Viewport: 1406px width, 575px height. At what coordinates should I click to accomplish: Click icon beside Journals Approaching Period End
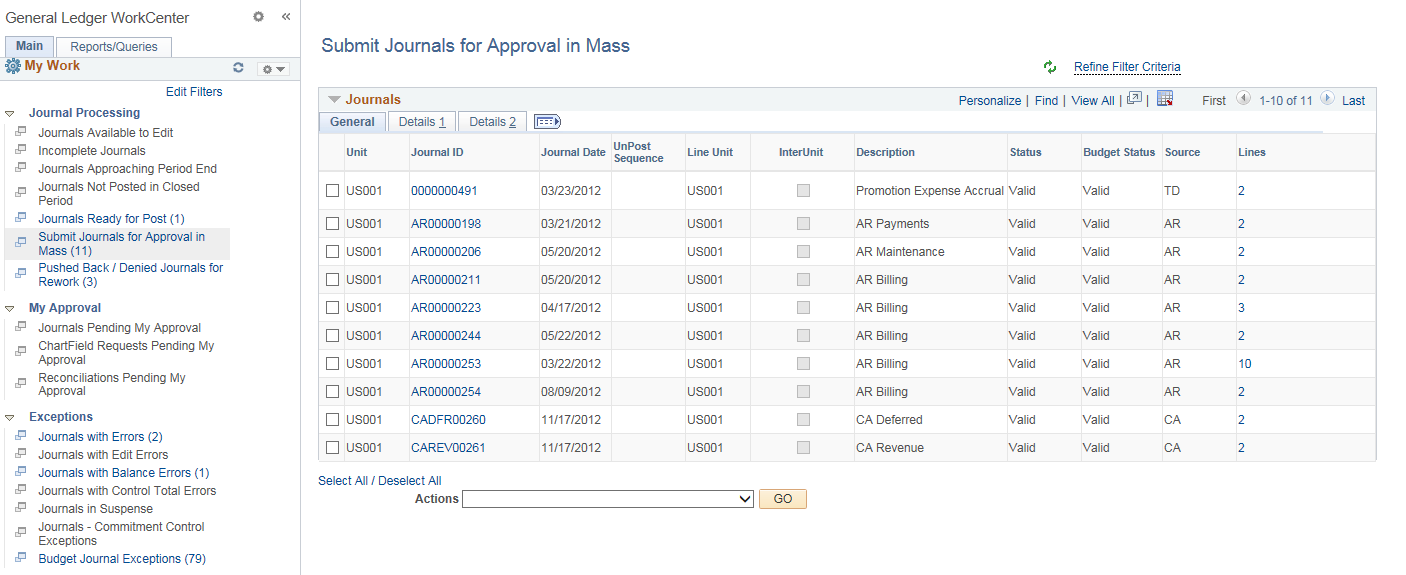click(21, 168)
